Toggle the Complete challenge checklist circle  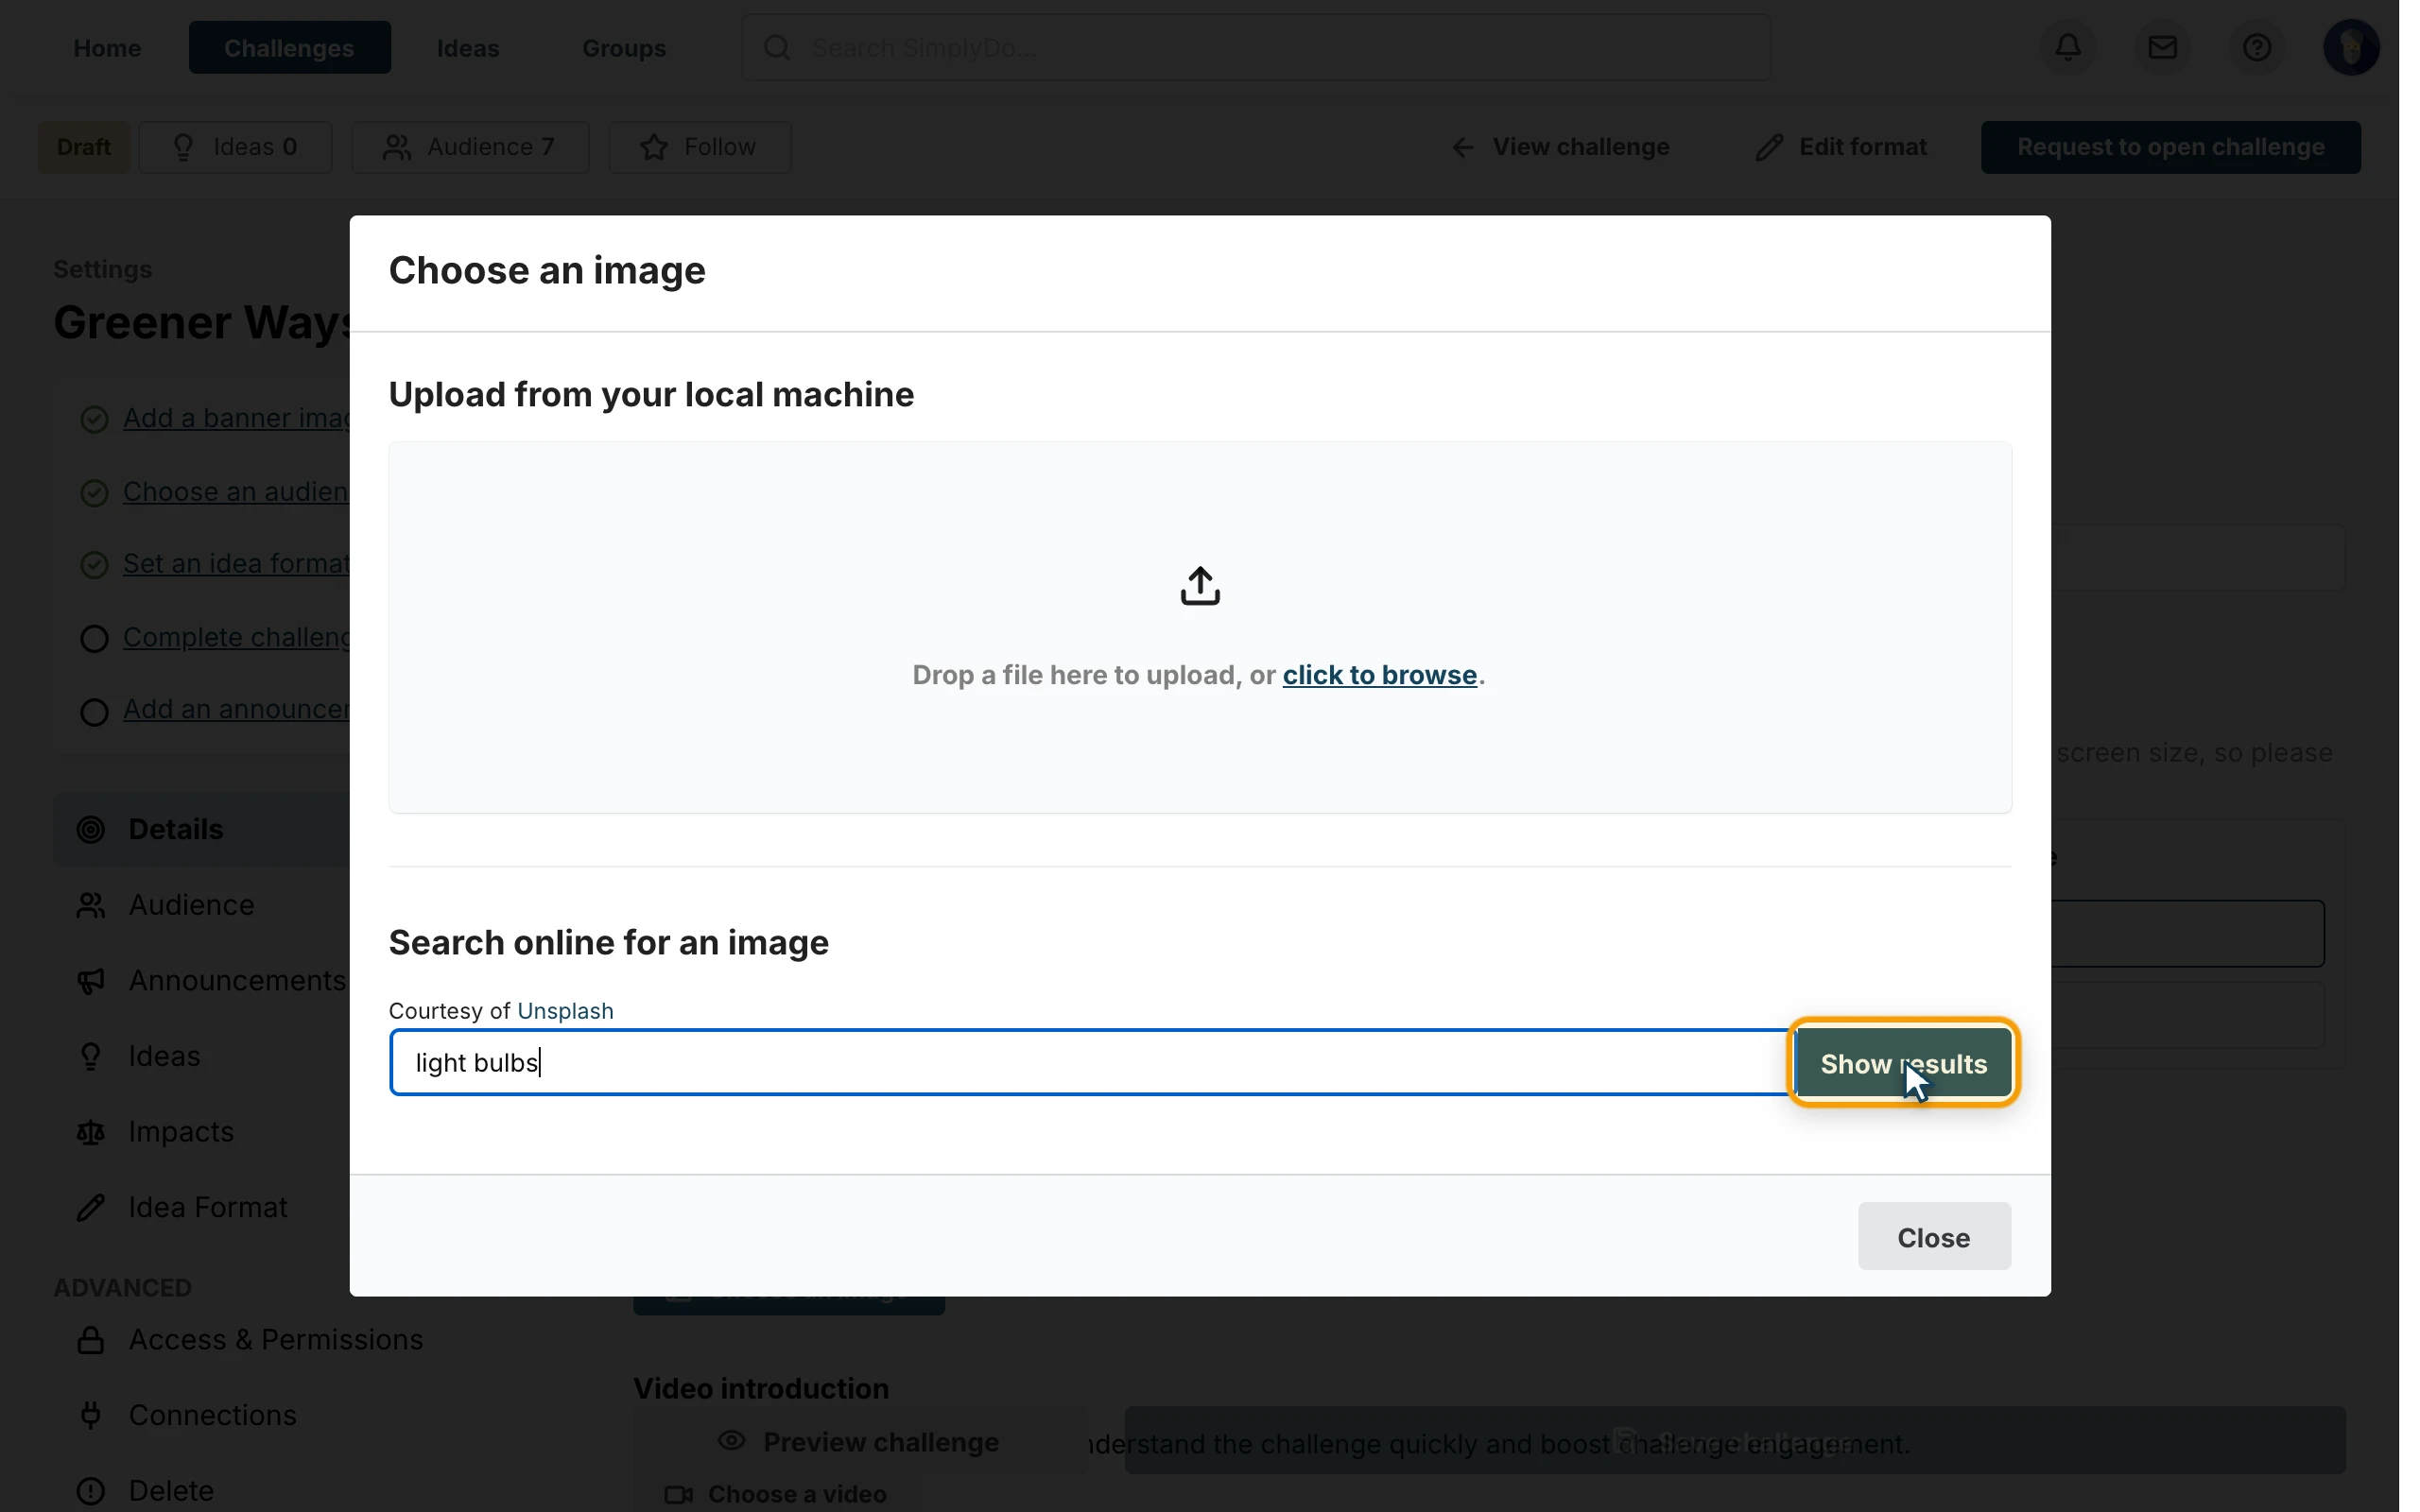[x=94, y=639]
